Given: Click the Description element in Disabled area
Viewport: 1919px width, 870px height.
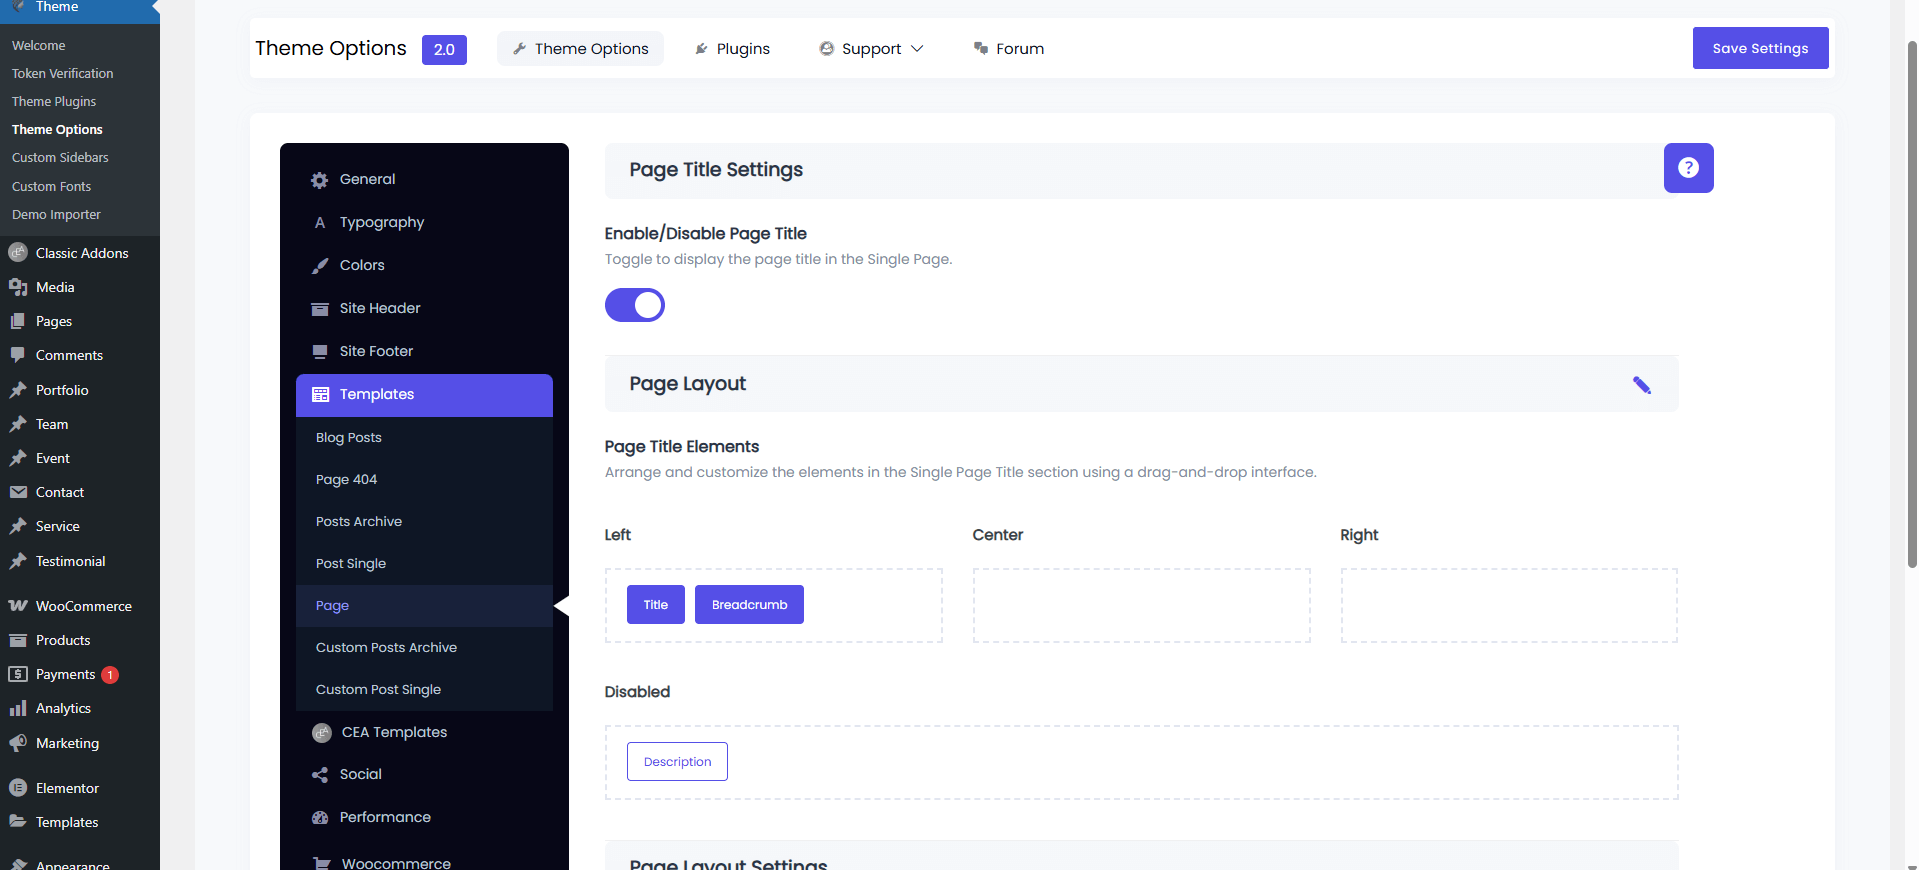Looking at the screenshot, I should [677, 762].
